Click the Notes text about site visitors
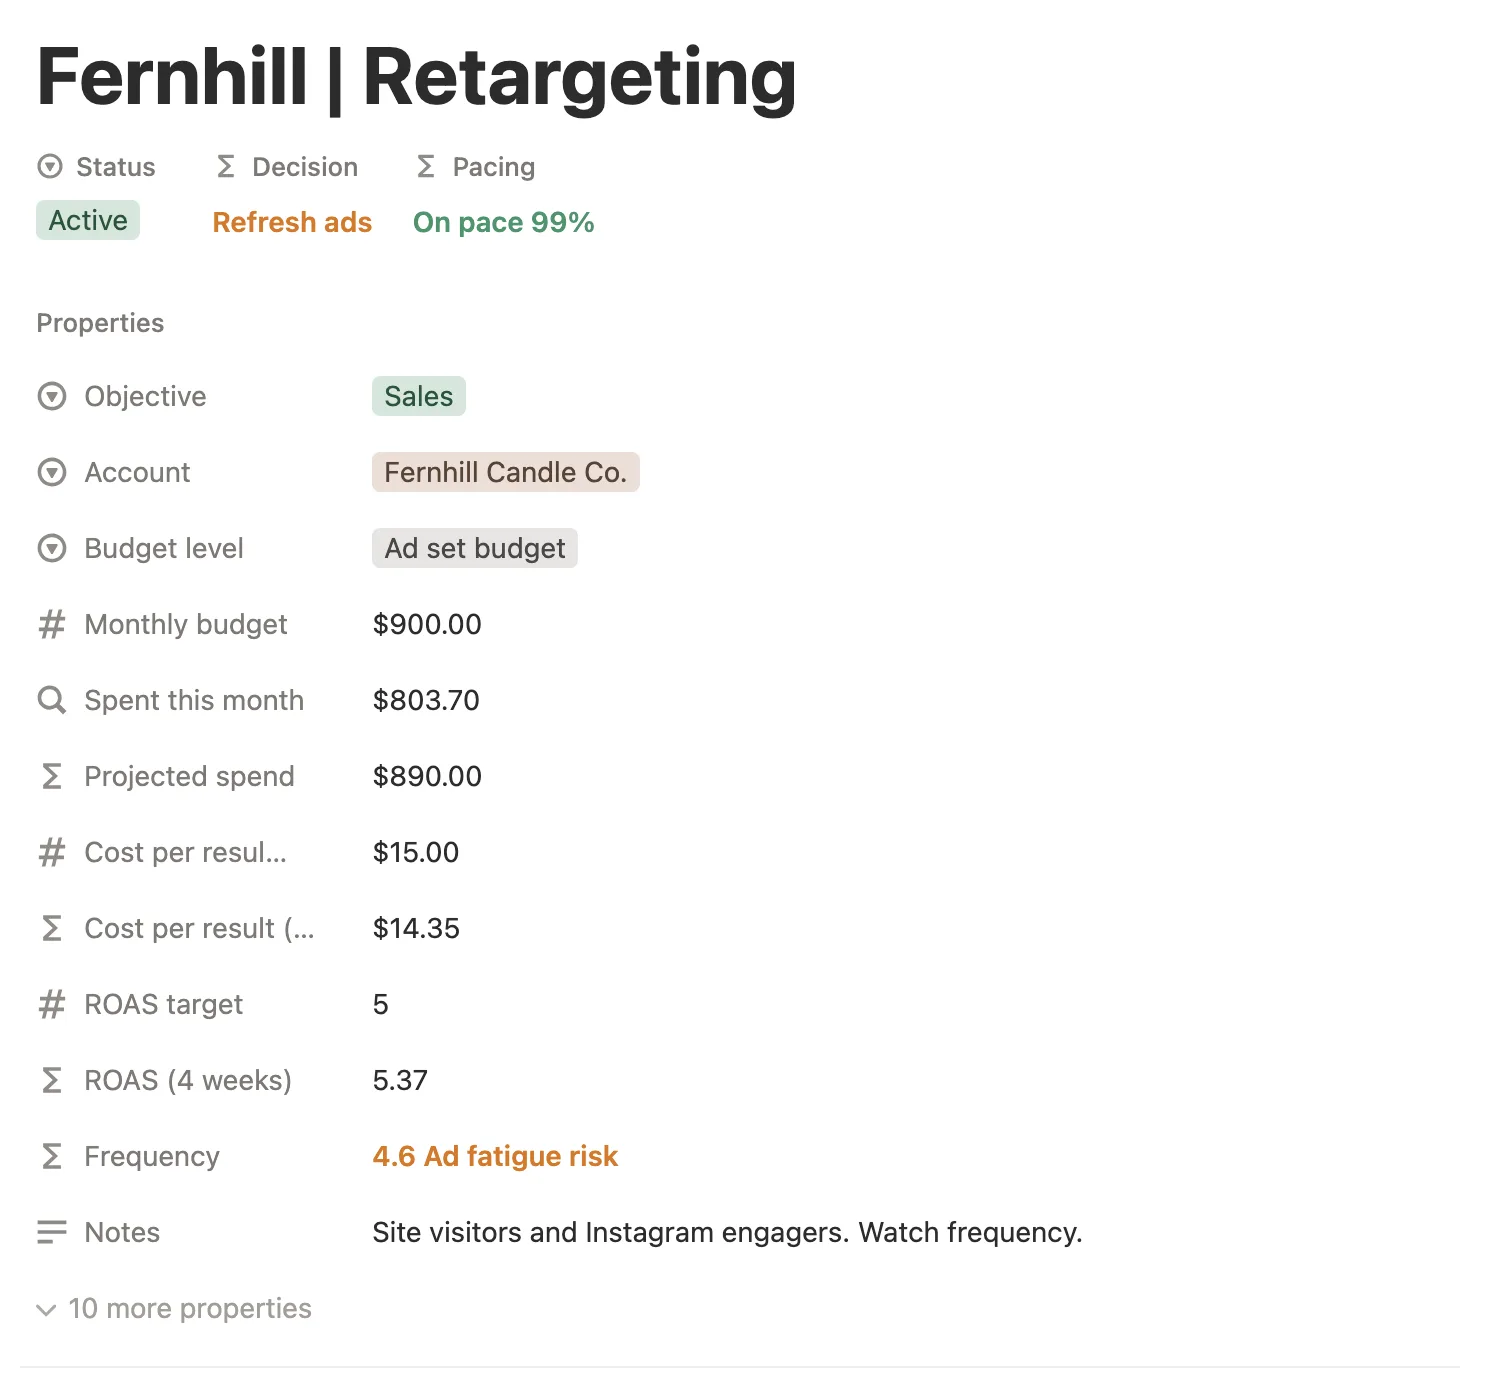This screenshot has width=1500, height=1393. [728, 1233]
